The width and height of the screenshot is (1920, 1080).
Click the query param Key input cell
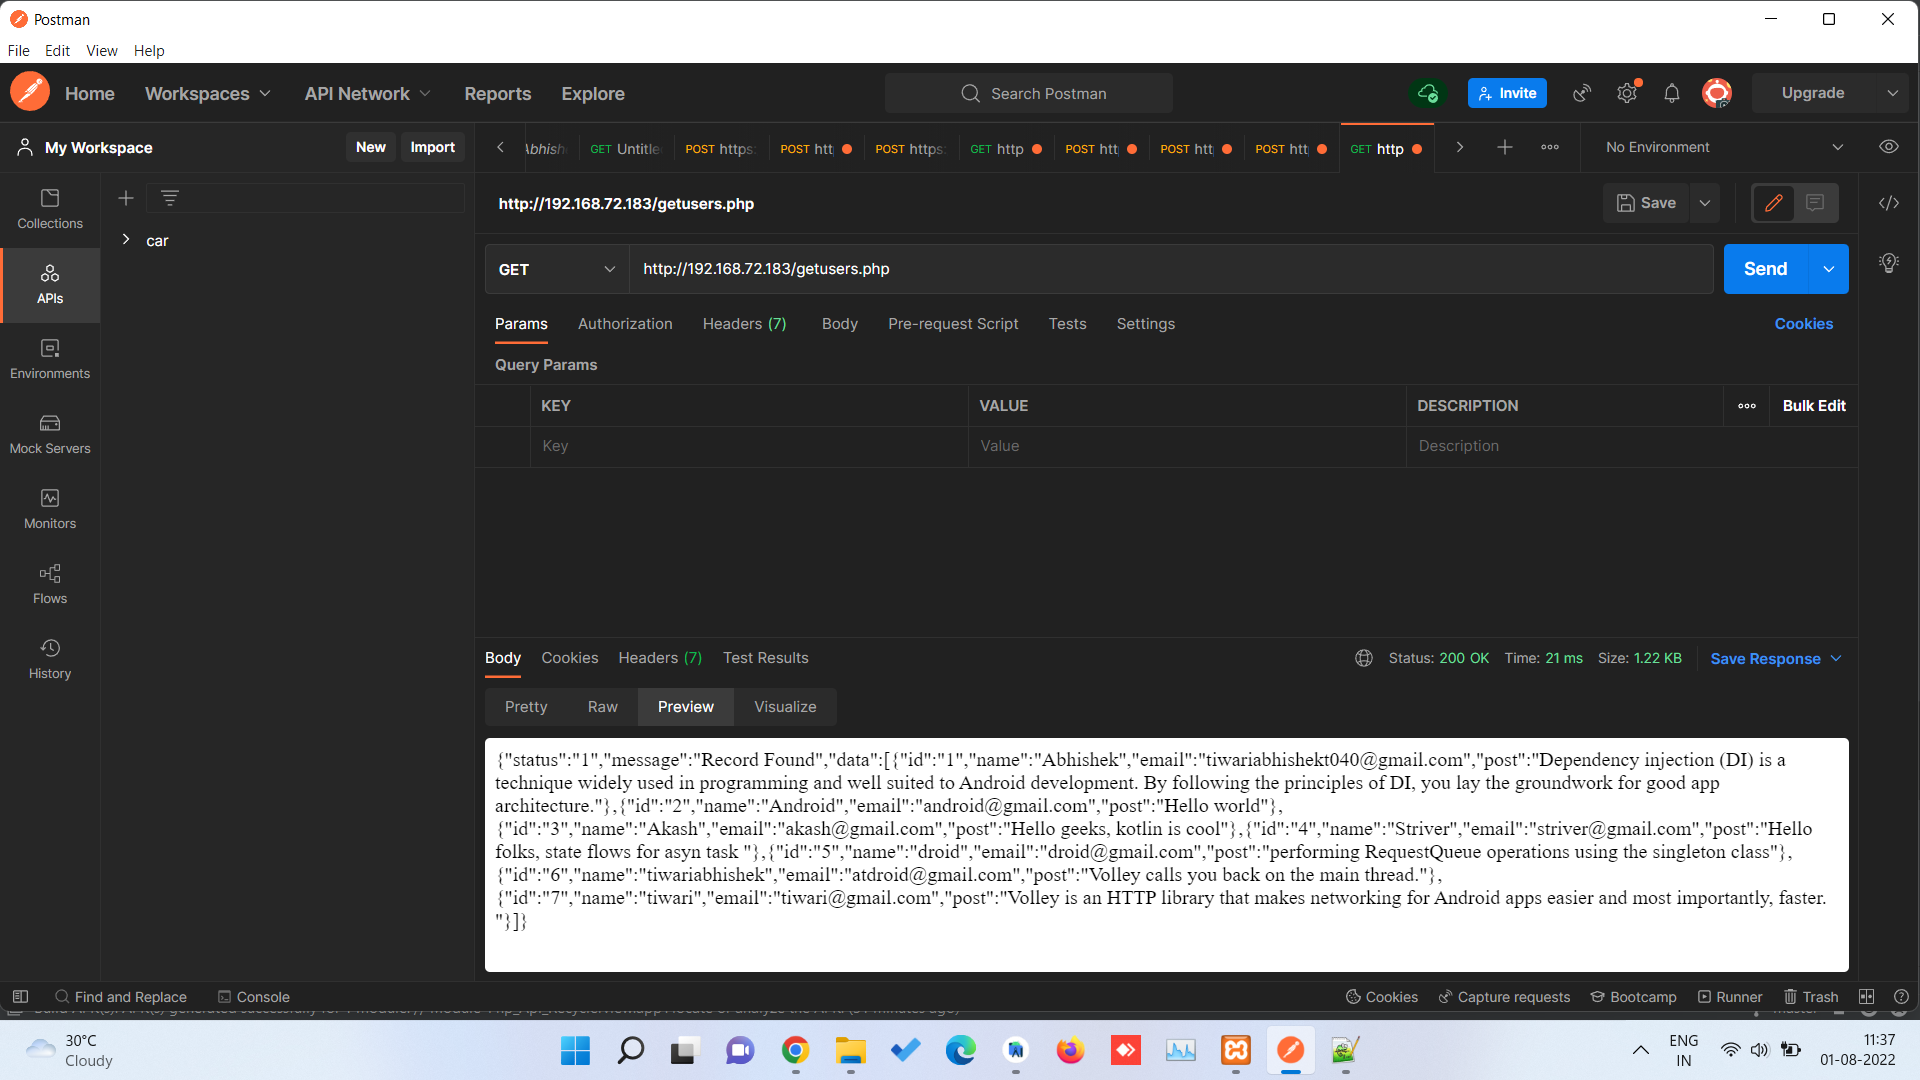tap(749, 446)
